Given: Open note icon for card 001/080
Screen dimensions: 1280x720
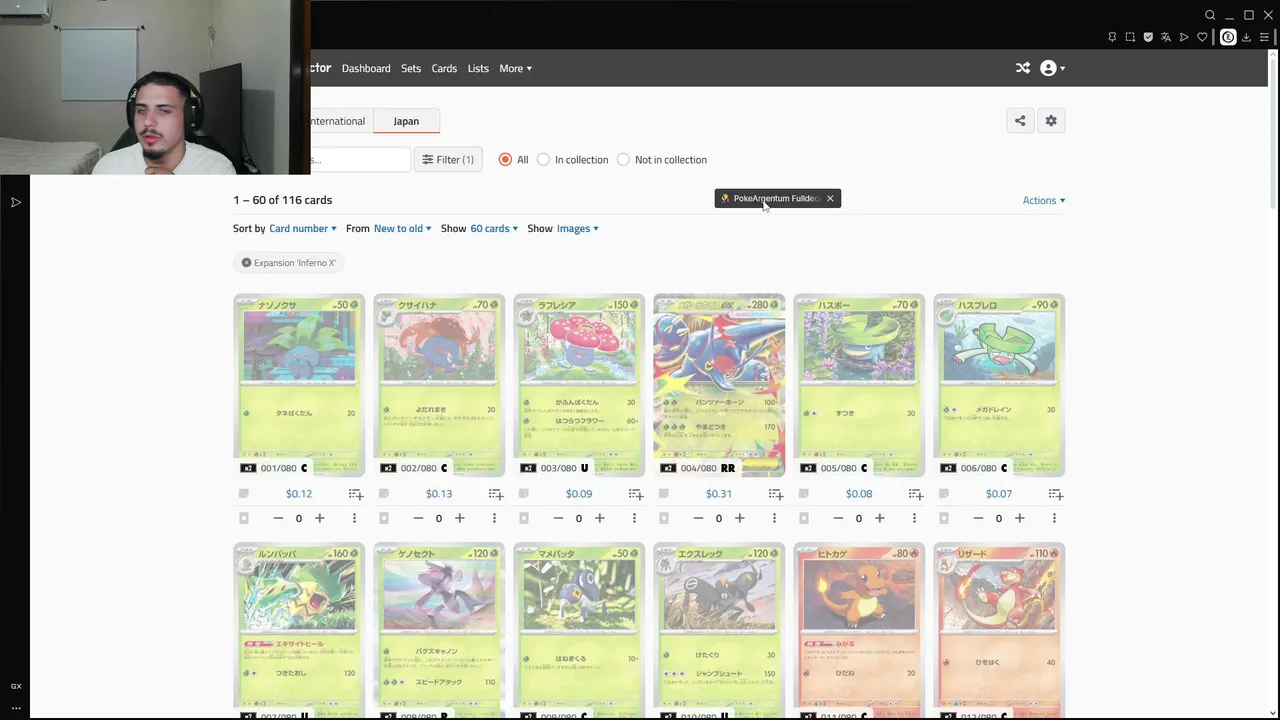Looking at the screenshot, I should click(243, 494).
